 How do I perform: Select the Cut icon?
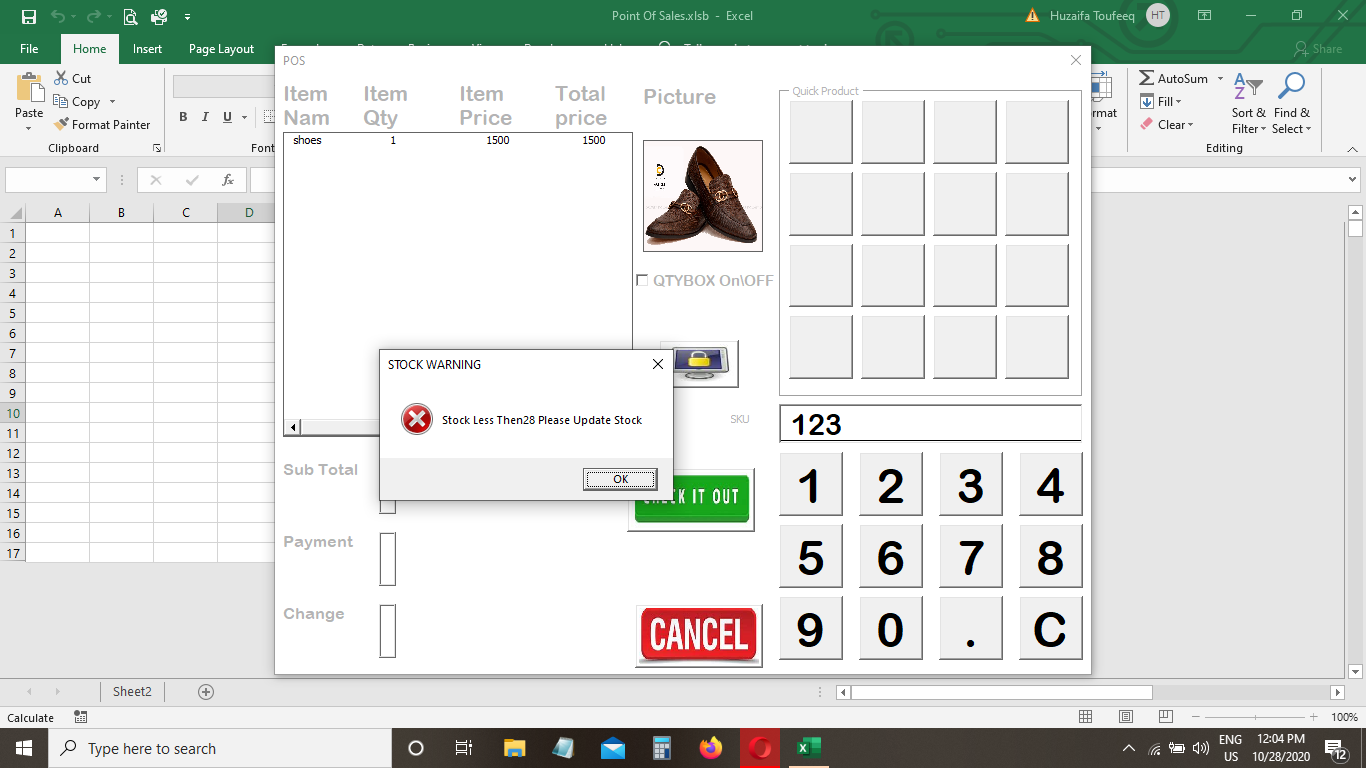pyautogui.click(x=63, y=78)
